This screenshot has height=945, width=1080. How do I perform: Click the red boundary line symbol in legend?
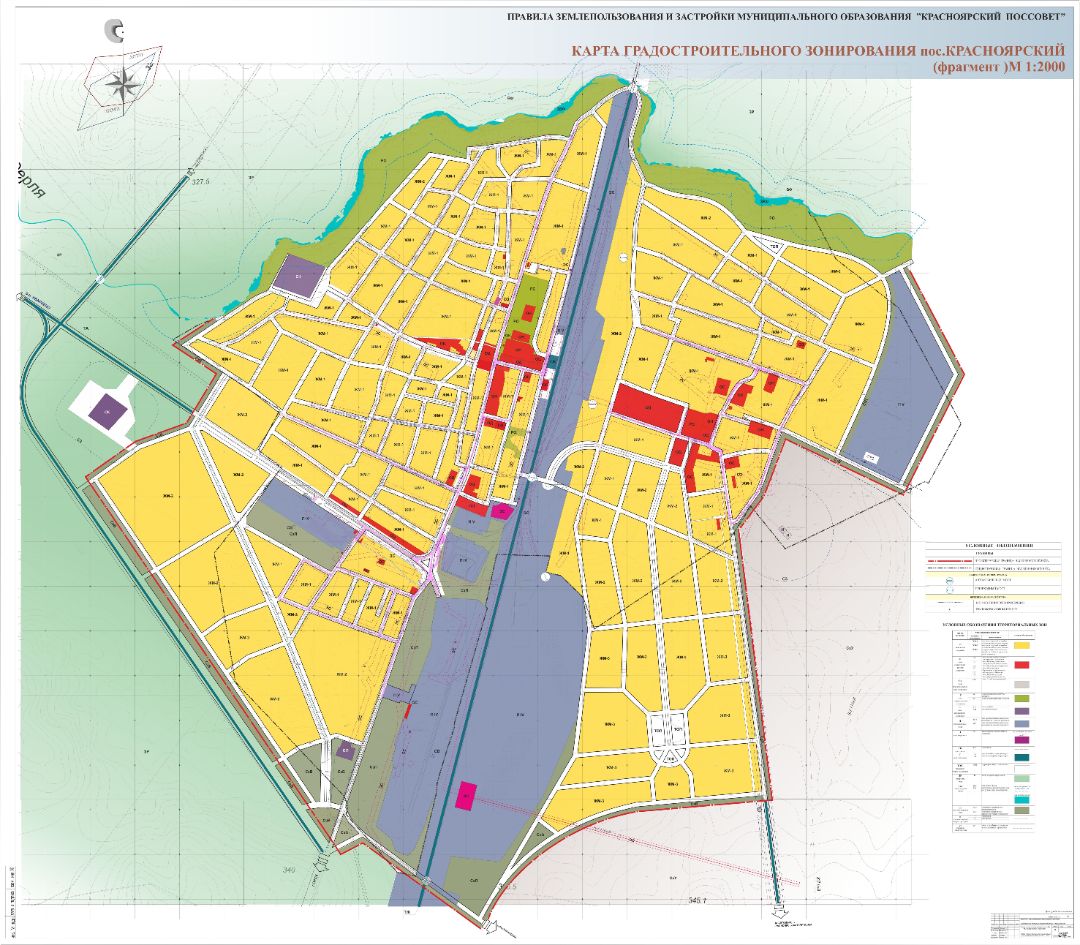click(x=949, y=561)
